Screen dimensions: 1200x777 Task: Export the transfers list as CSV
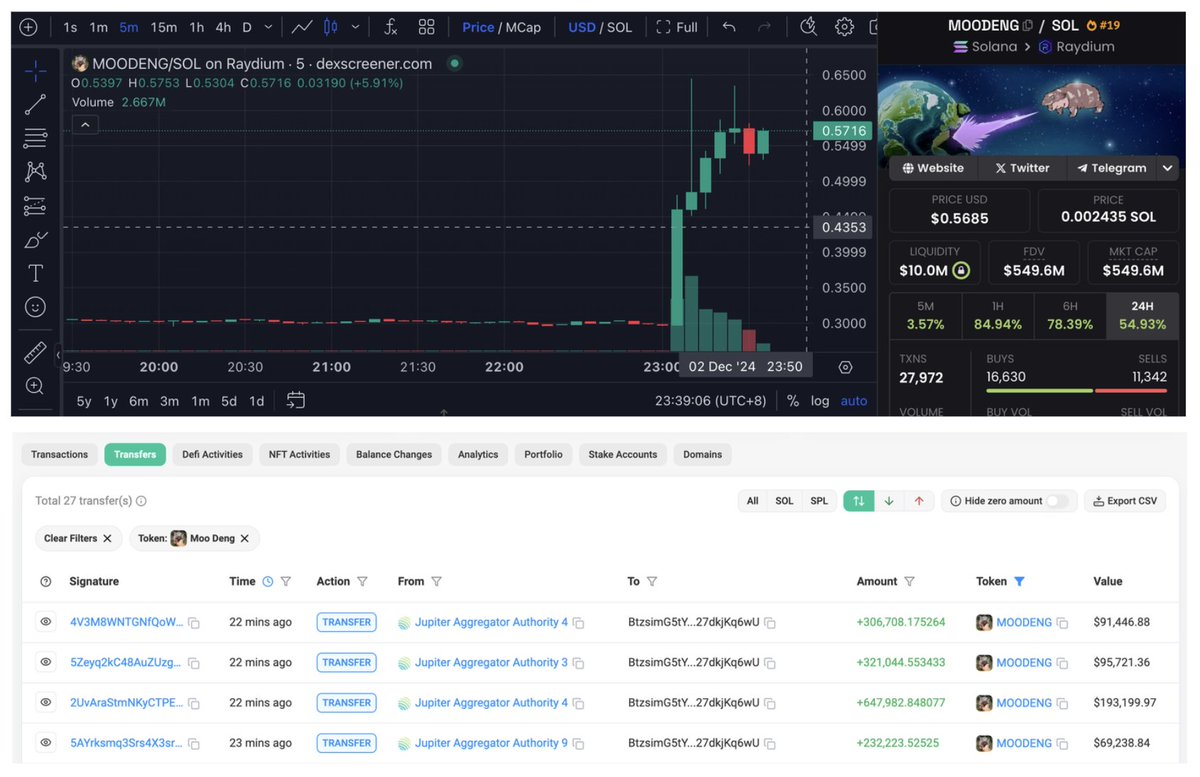click(1124, 500)
